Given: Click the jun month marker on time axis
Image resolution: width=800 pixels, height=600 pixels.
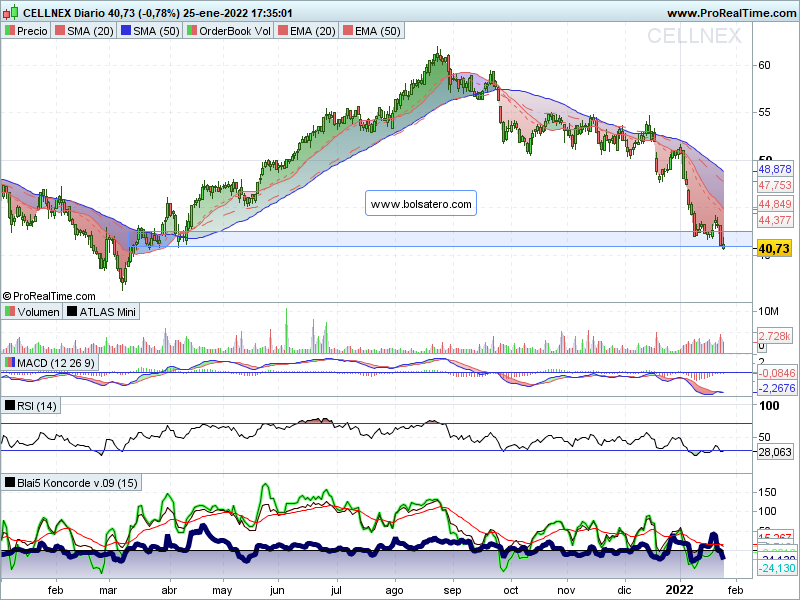Looking at the screenshot, I should pyautogui.click(x=277, y=590).
